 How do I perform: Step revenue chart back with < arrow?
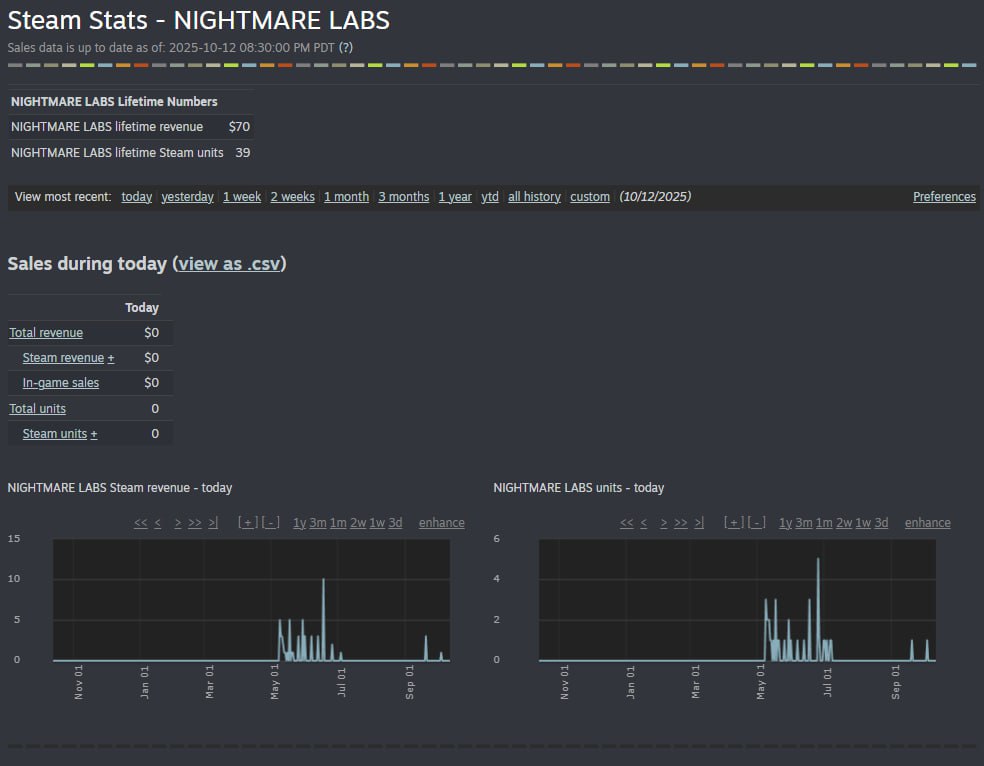point(158,523)
